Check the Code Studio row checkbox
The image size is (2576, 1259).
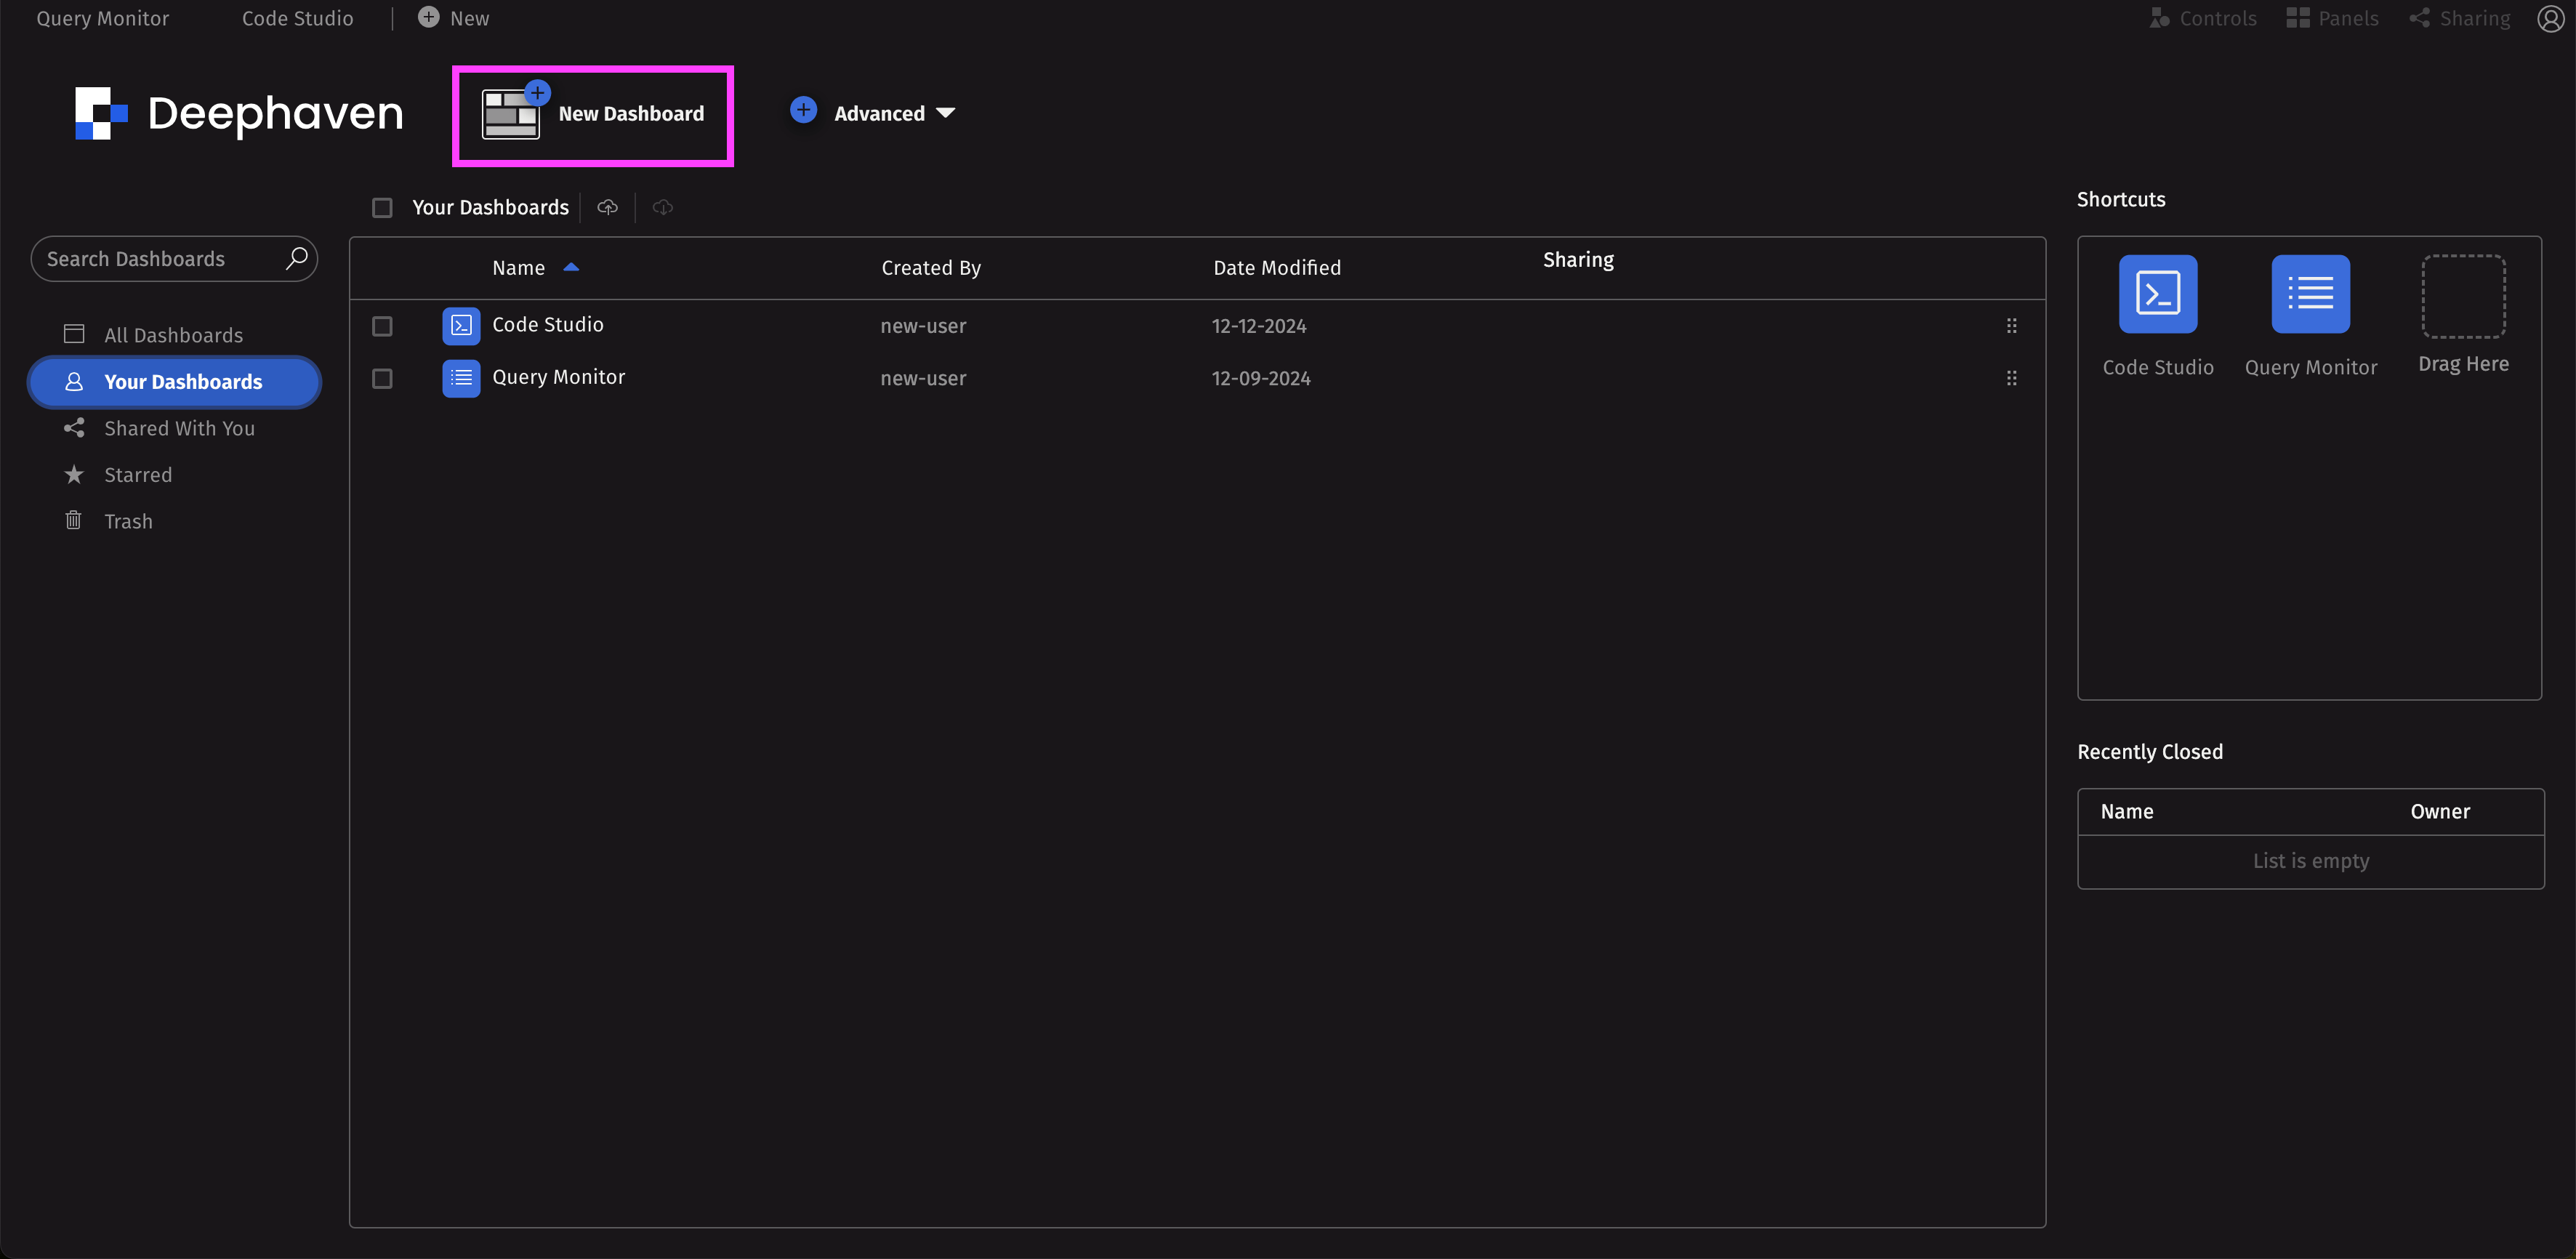pos(382,326)
